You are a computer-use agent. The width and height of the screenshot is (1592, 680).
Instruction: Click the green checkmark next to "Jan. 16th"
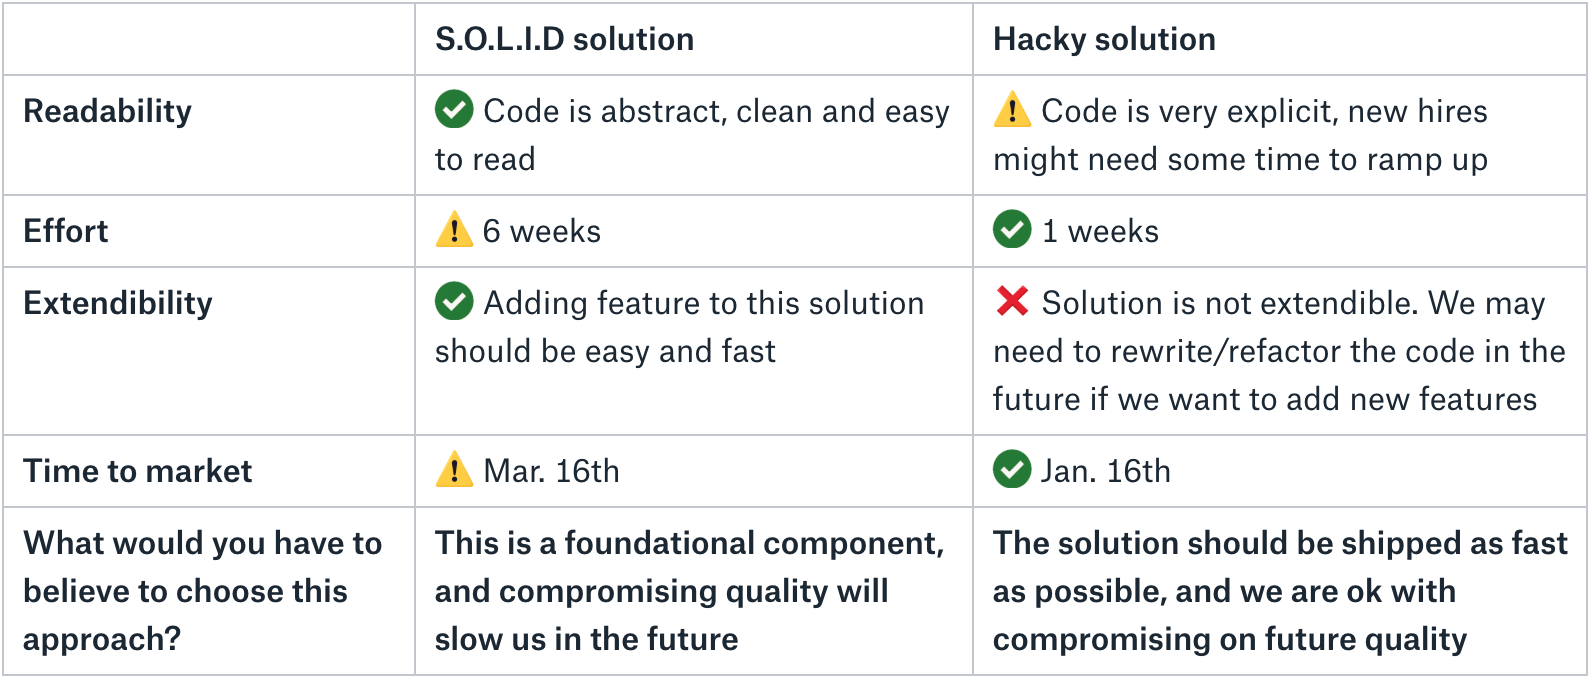[x=1012, y=469]
